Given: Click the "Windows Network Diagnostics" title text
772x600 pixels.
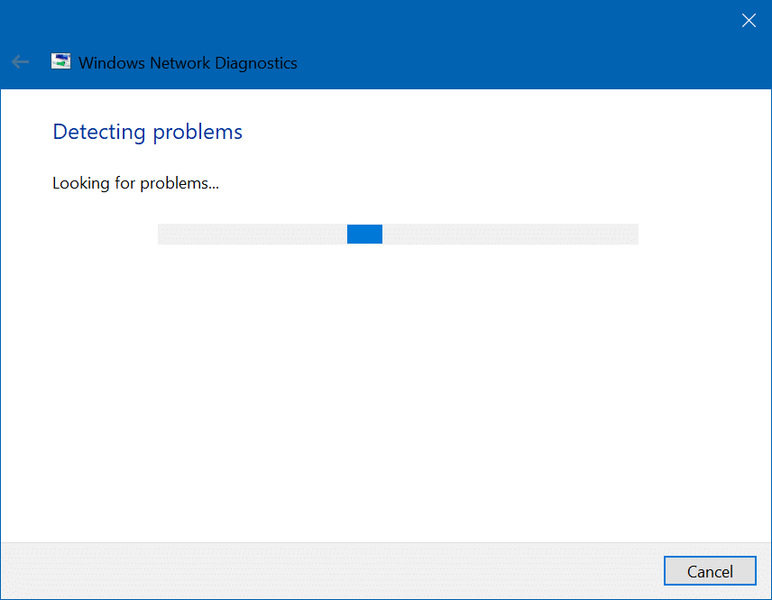Looking at the screenshot, I should pos(188,62).
